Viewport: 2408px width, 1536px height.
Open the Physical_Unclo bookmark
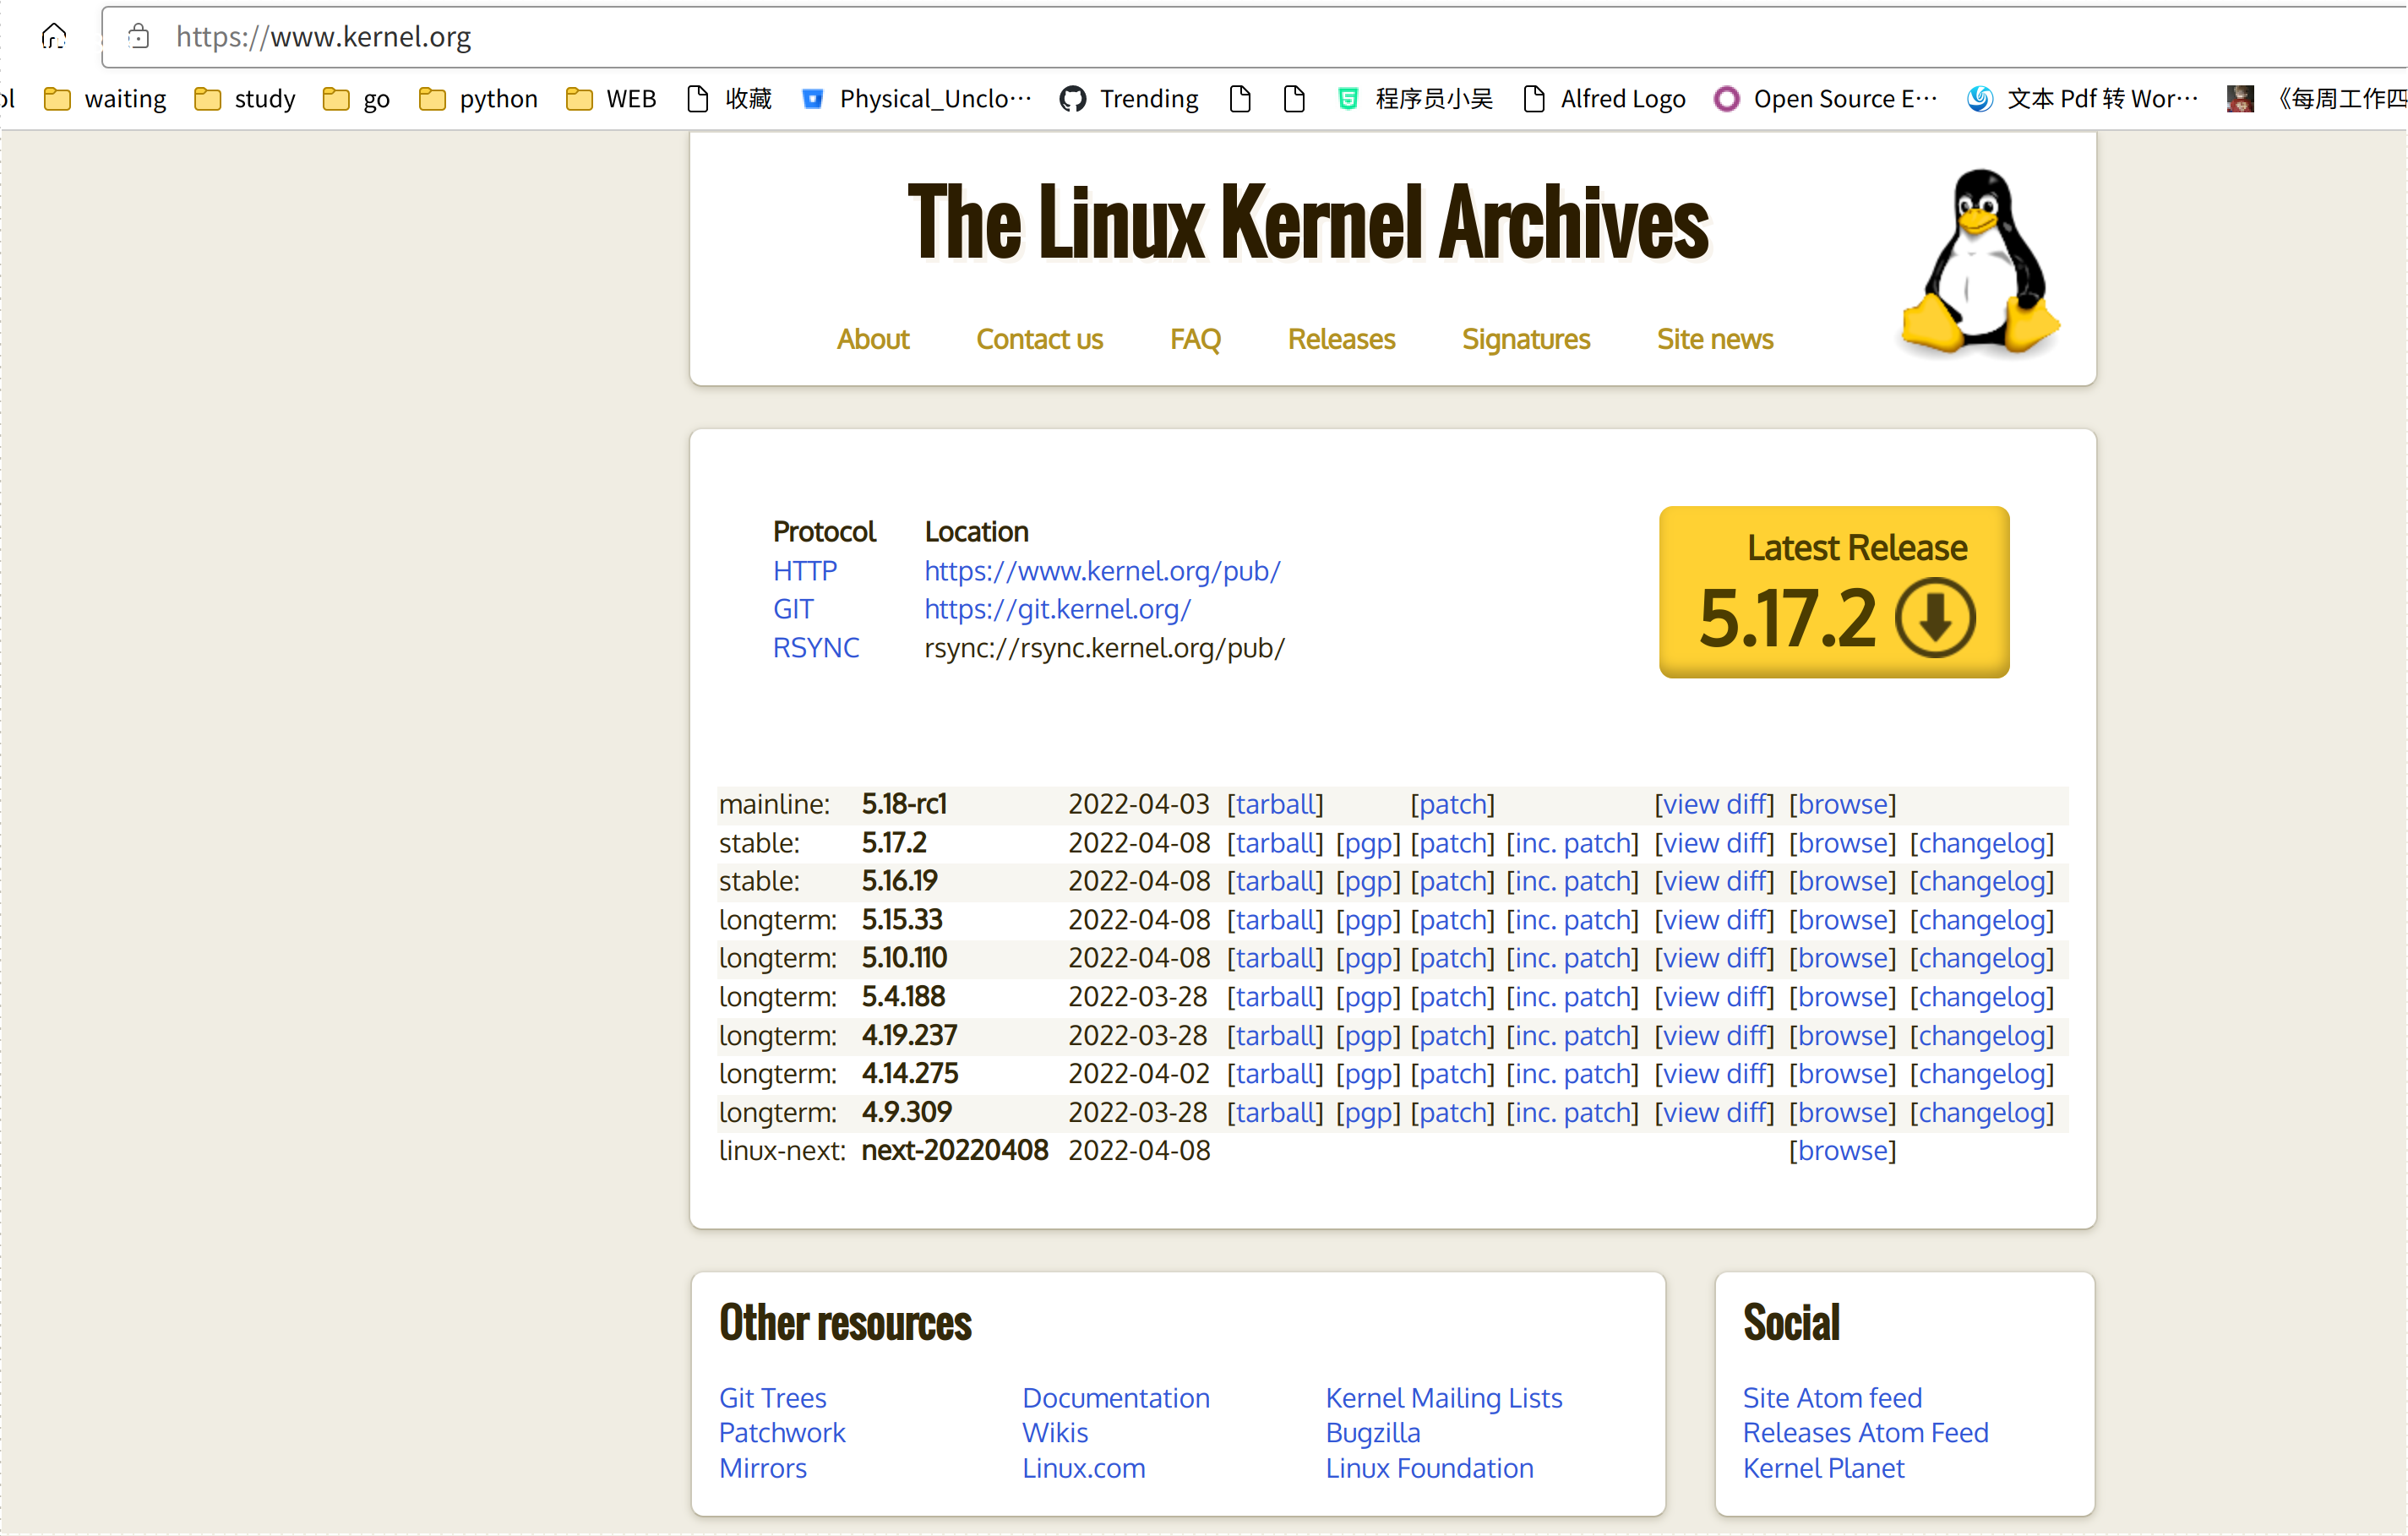[917, 99]
